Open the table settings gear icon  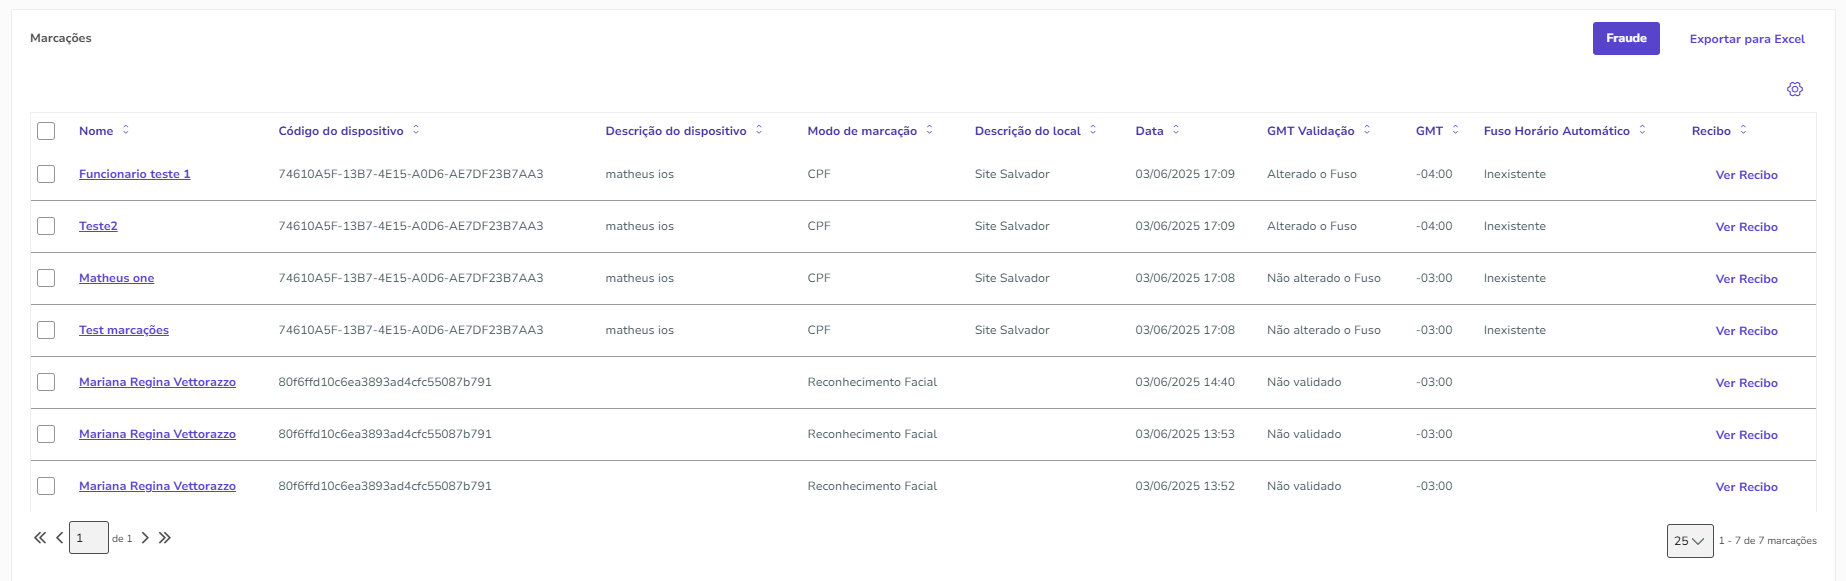click(1794, 89)
